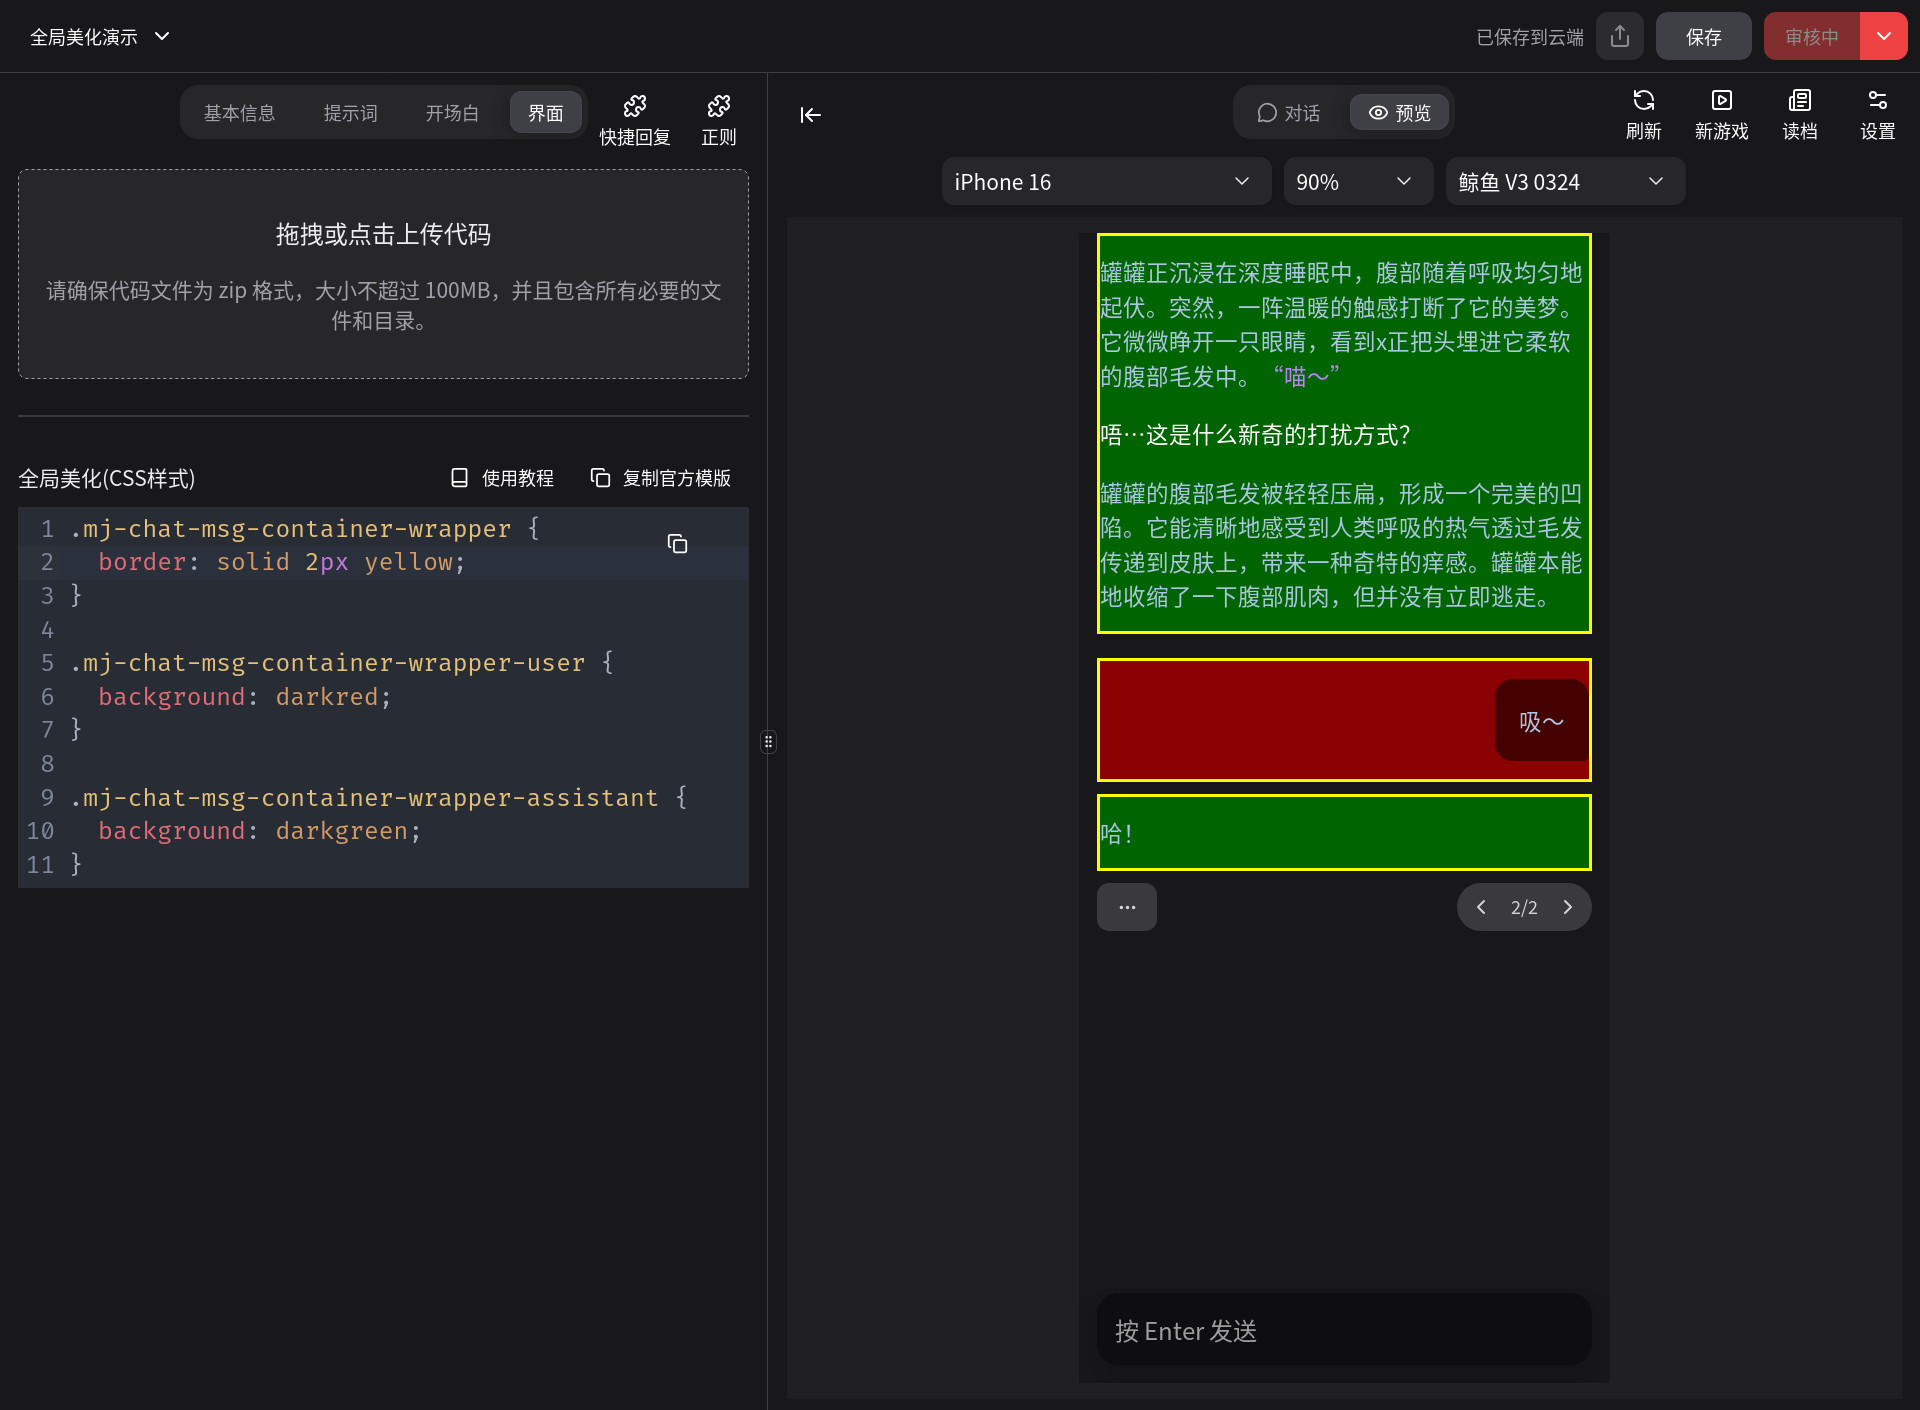Switch to 对话 chat mode
This screenshot has height=1410, width=1920.
(1289, 113)
